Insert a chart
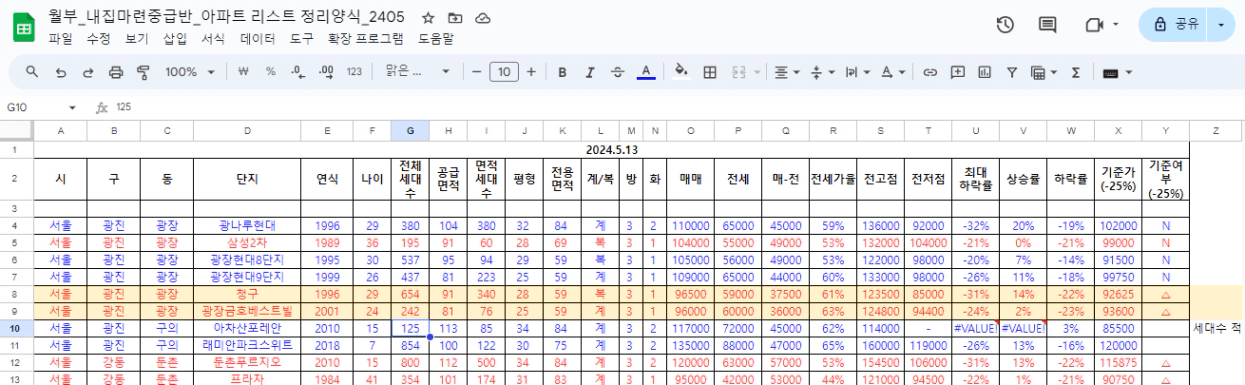 984,72
